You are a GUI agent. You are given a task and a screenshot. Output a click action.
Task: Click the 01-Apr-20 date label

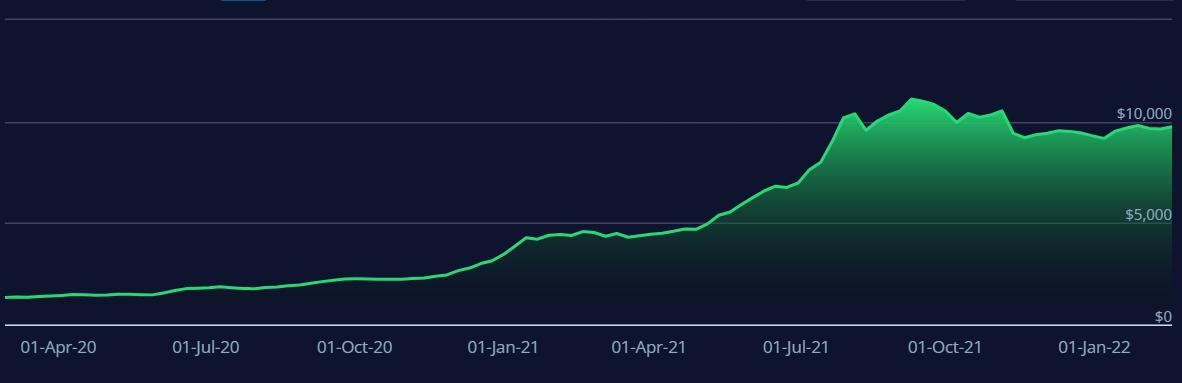pyautogui.click(x=58, y=348)
